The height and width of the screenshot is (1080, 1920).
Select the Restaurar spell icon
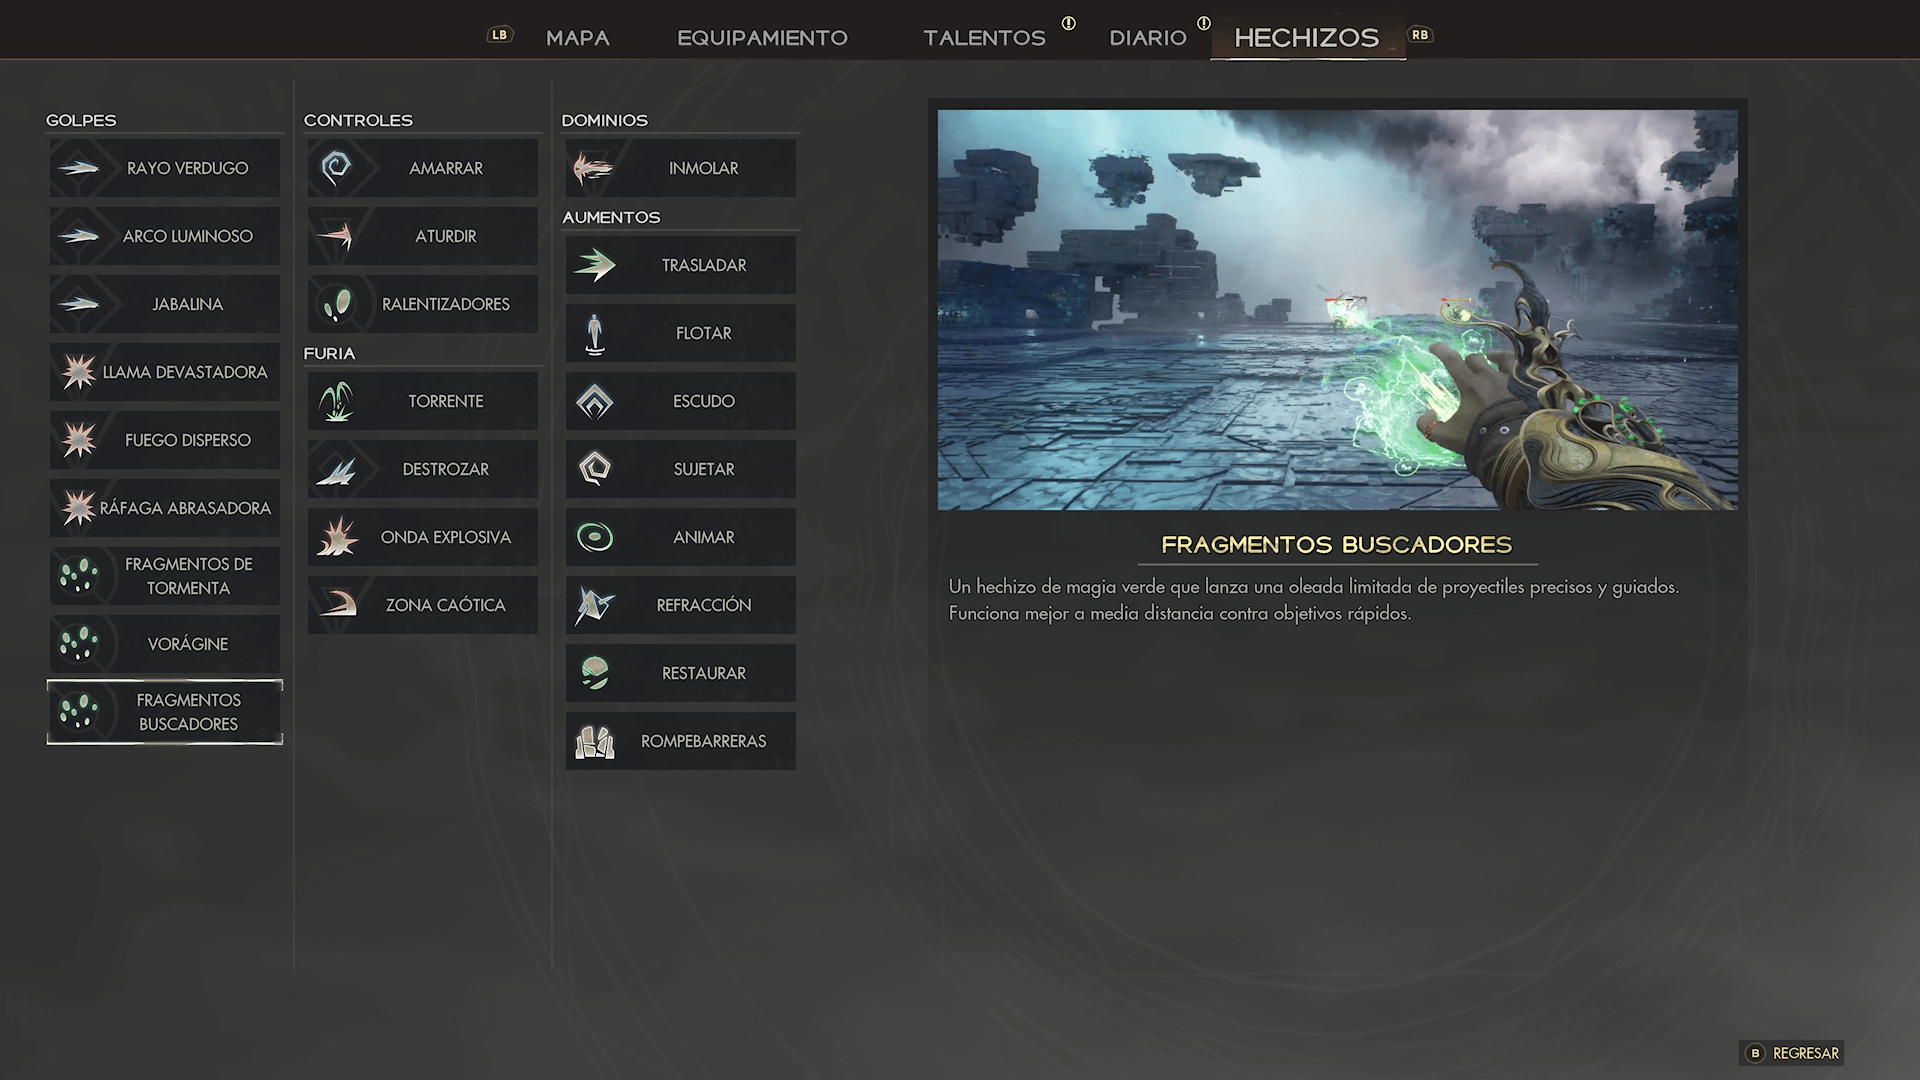point(594,673)
